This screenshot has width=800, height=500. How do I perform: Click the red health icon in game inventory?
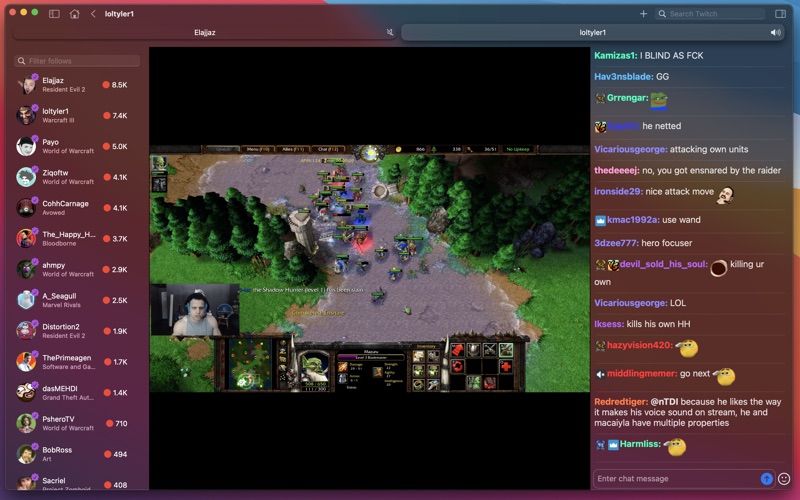[x=506, y=366]
